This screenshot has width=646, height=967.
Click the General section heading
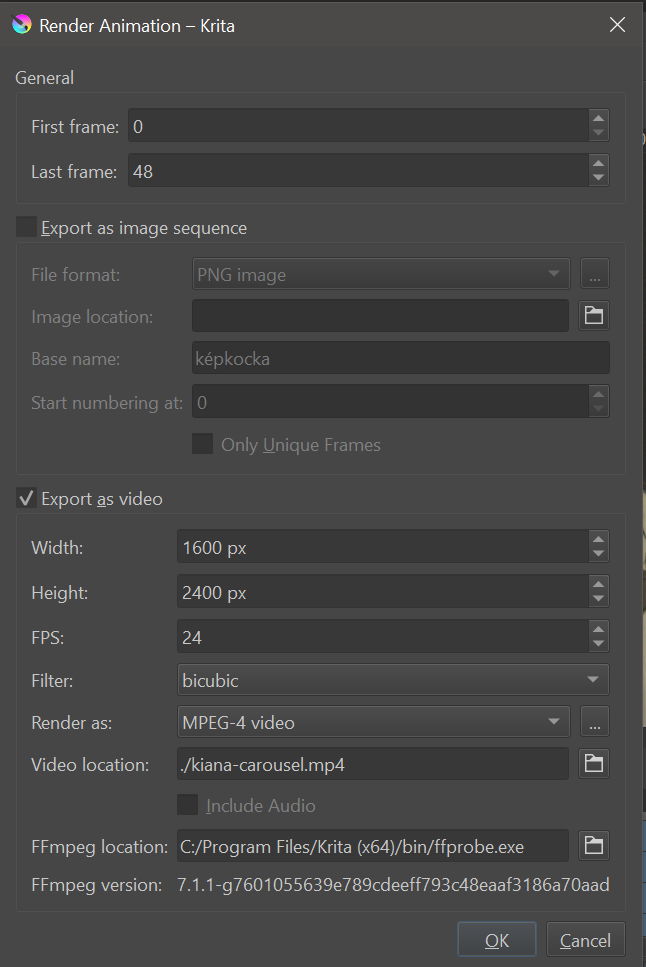[44, 78]
